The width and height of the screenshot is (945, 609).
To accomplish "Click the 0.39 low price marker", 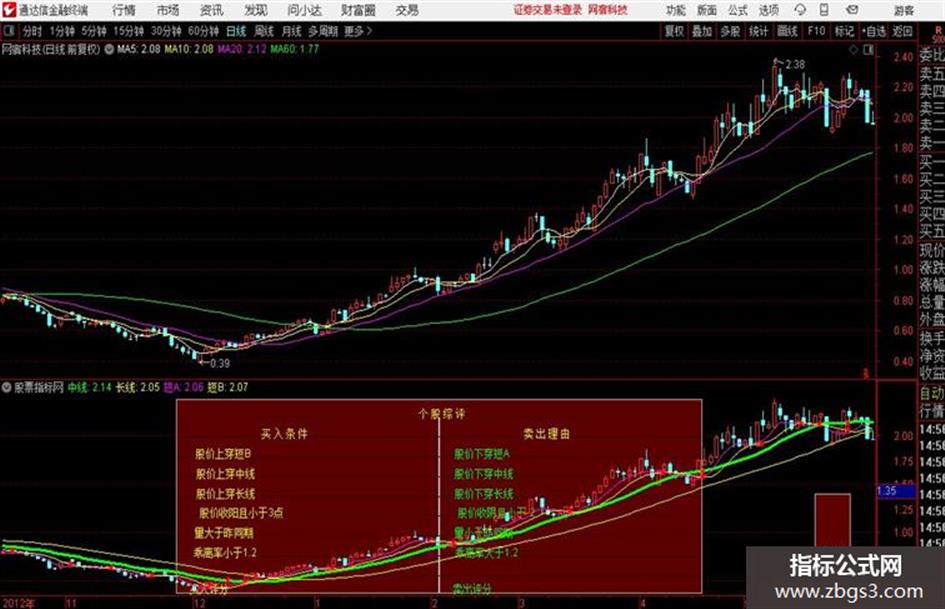I will coord(219,363).
